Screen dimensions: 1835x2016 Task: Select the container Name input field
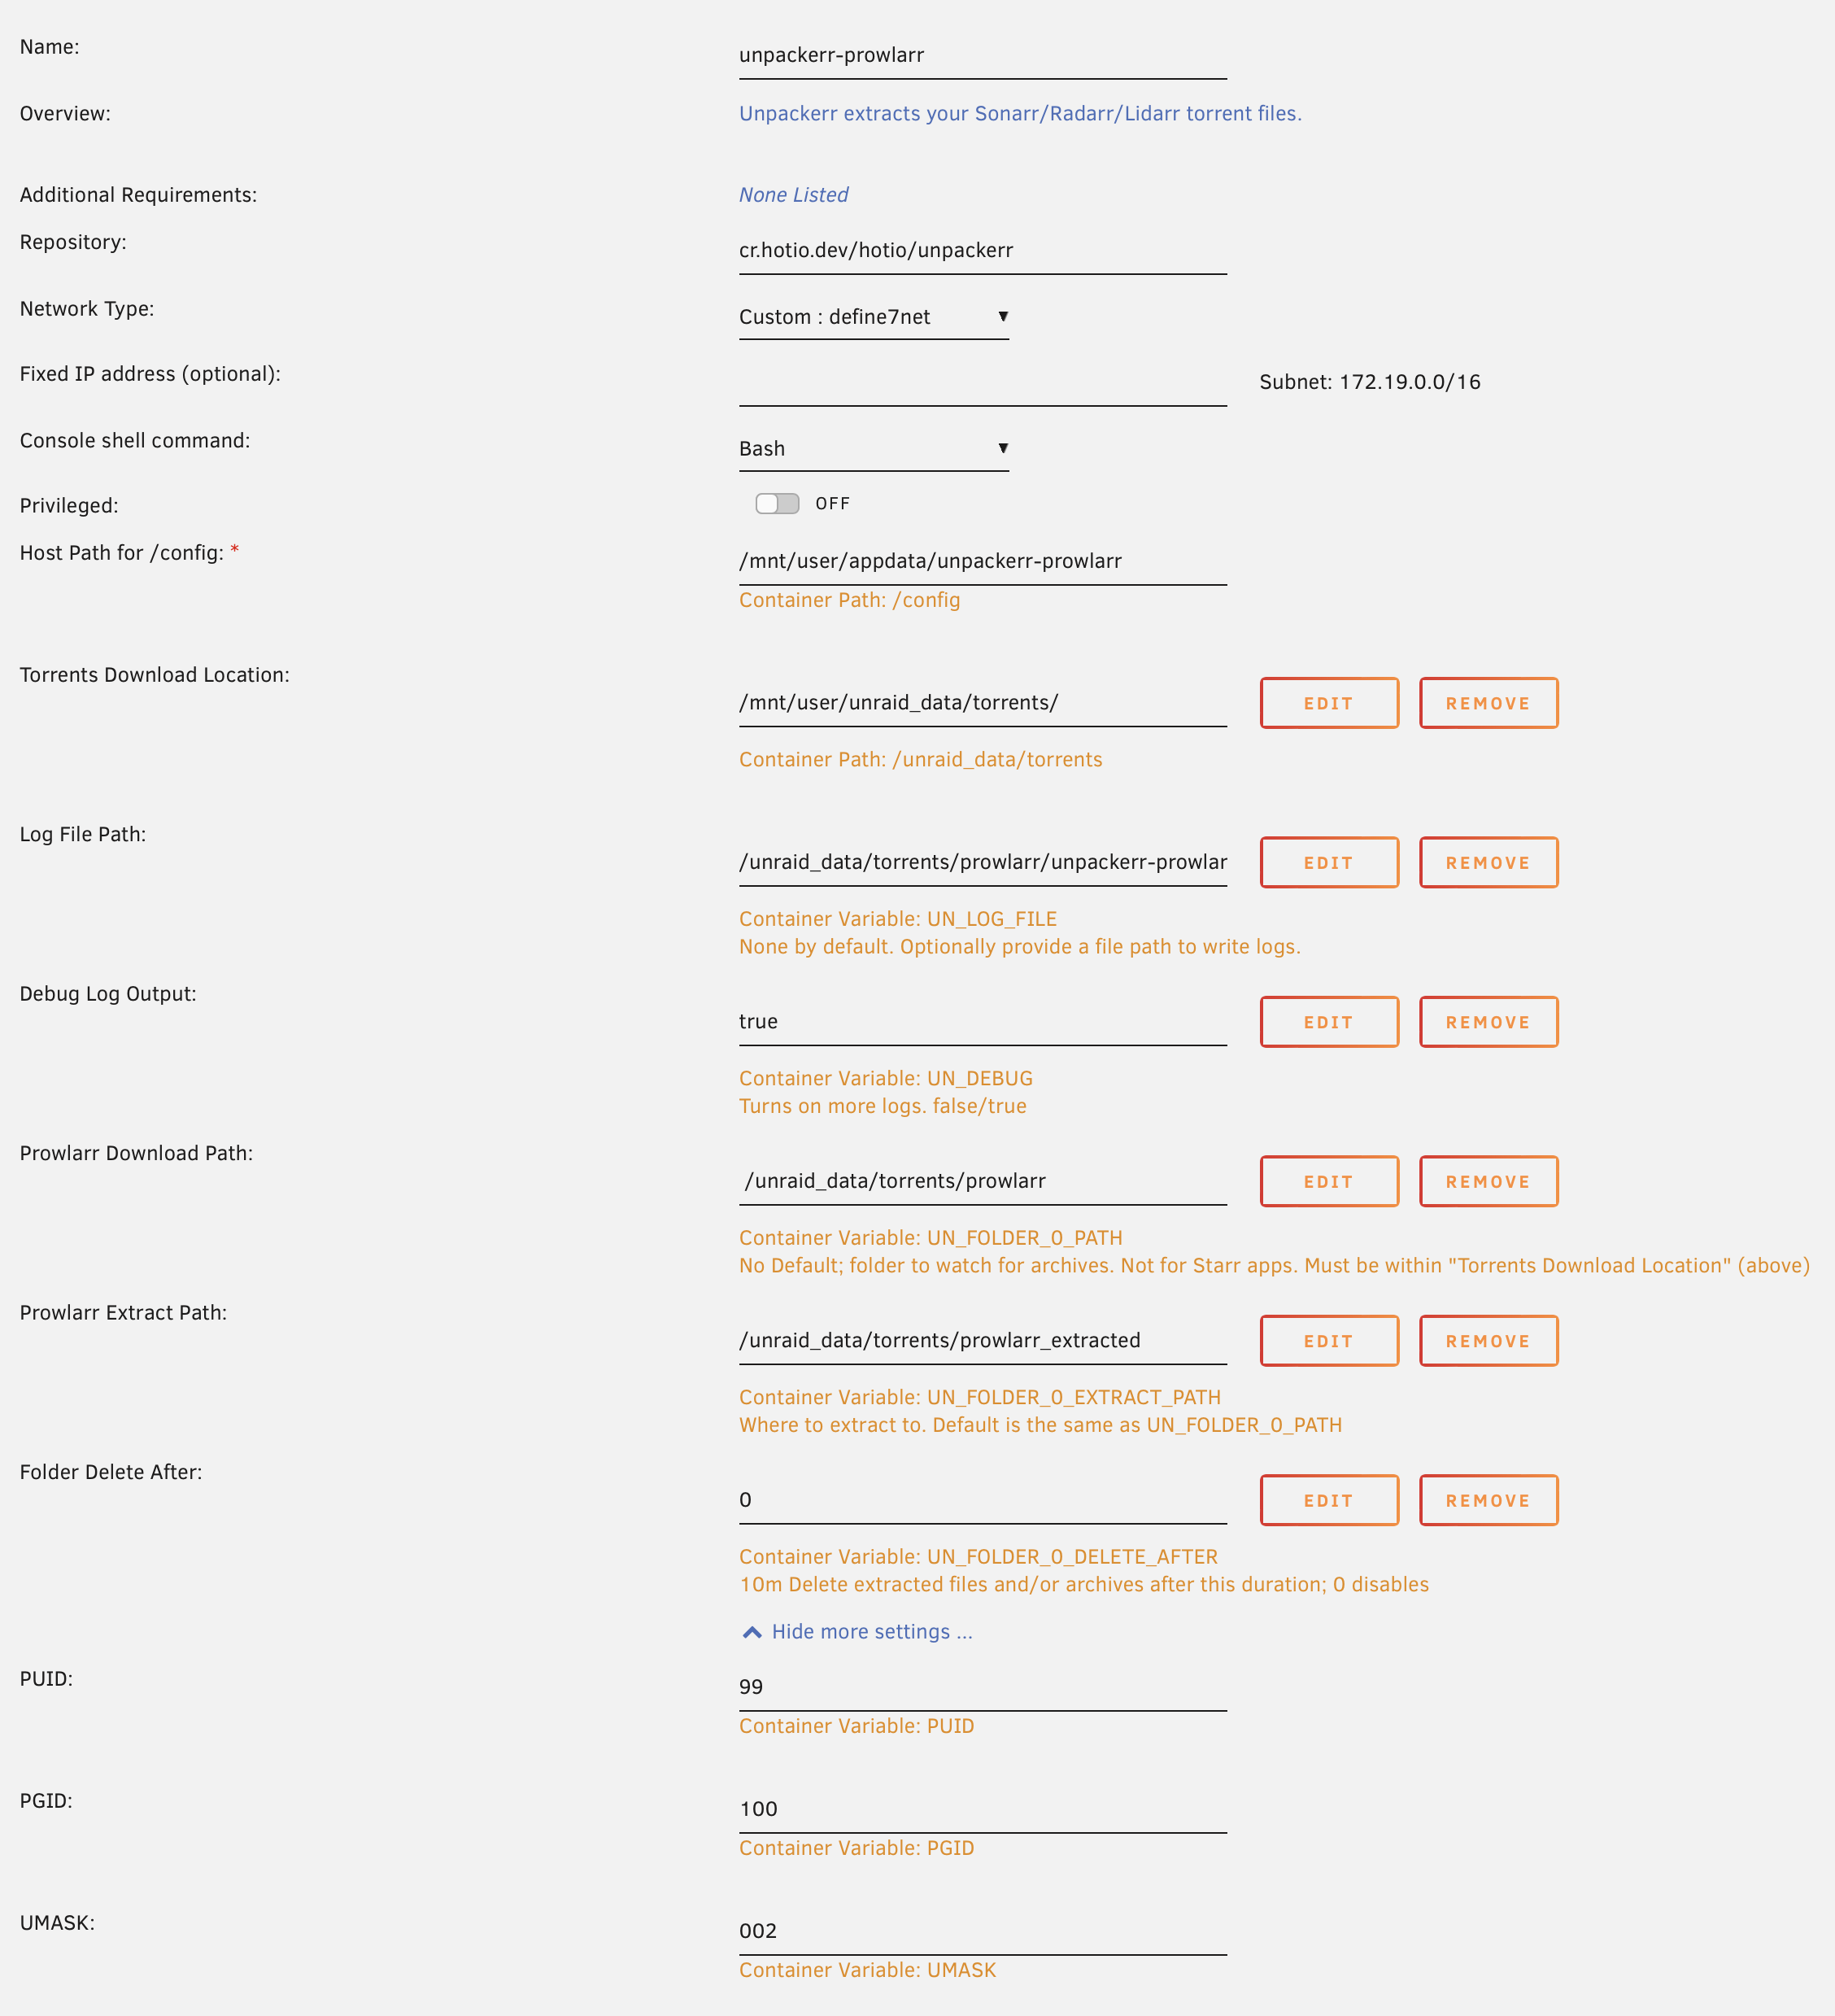click(x=980, y=54)
